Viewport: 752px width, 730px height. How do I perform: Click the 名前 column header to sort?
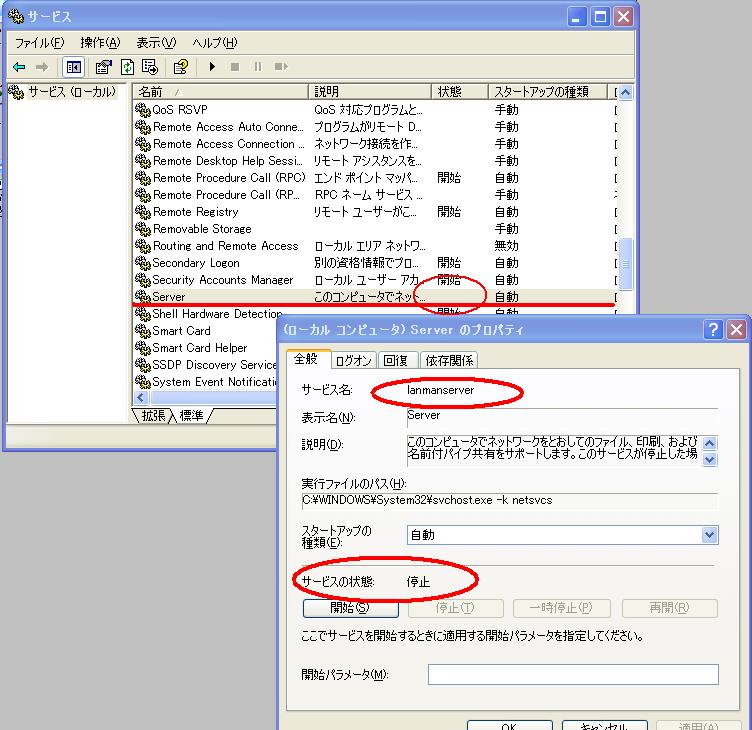click(x=220, y=92)
